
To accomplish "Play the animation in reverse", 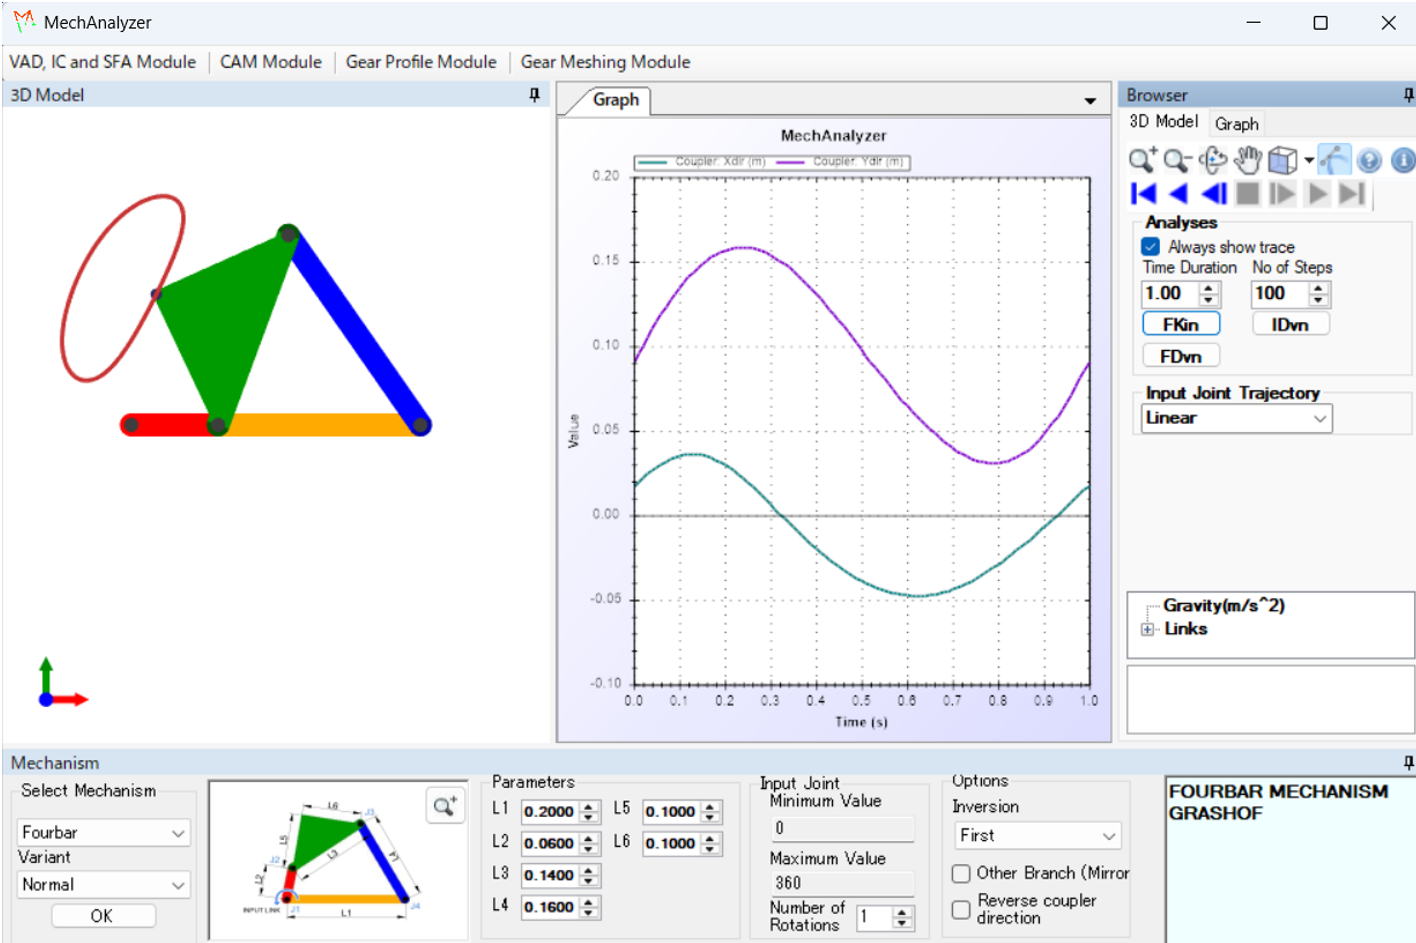I will (x=1178, y=194).
